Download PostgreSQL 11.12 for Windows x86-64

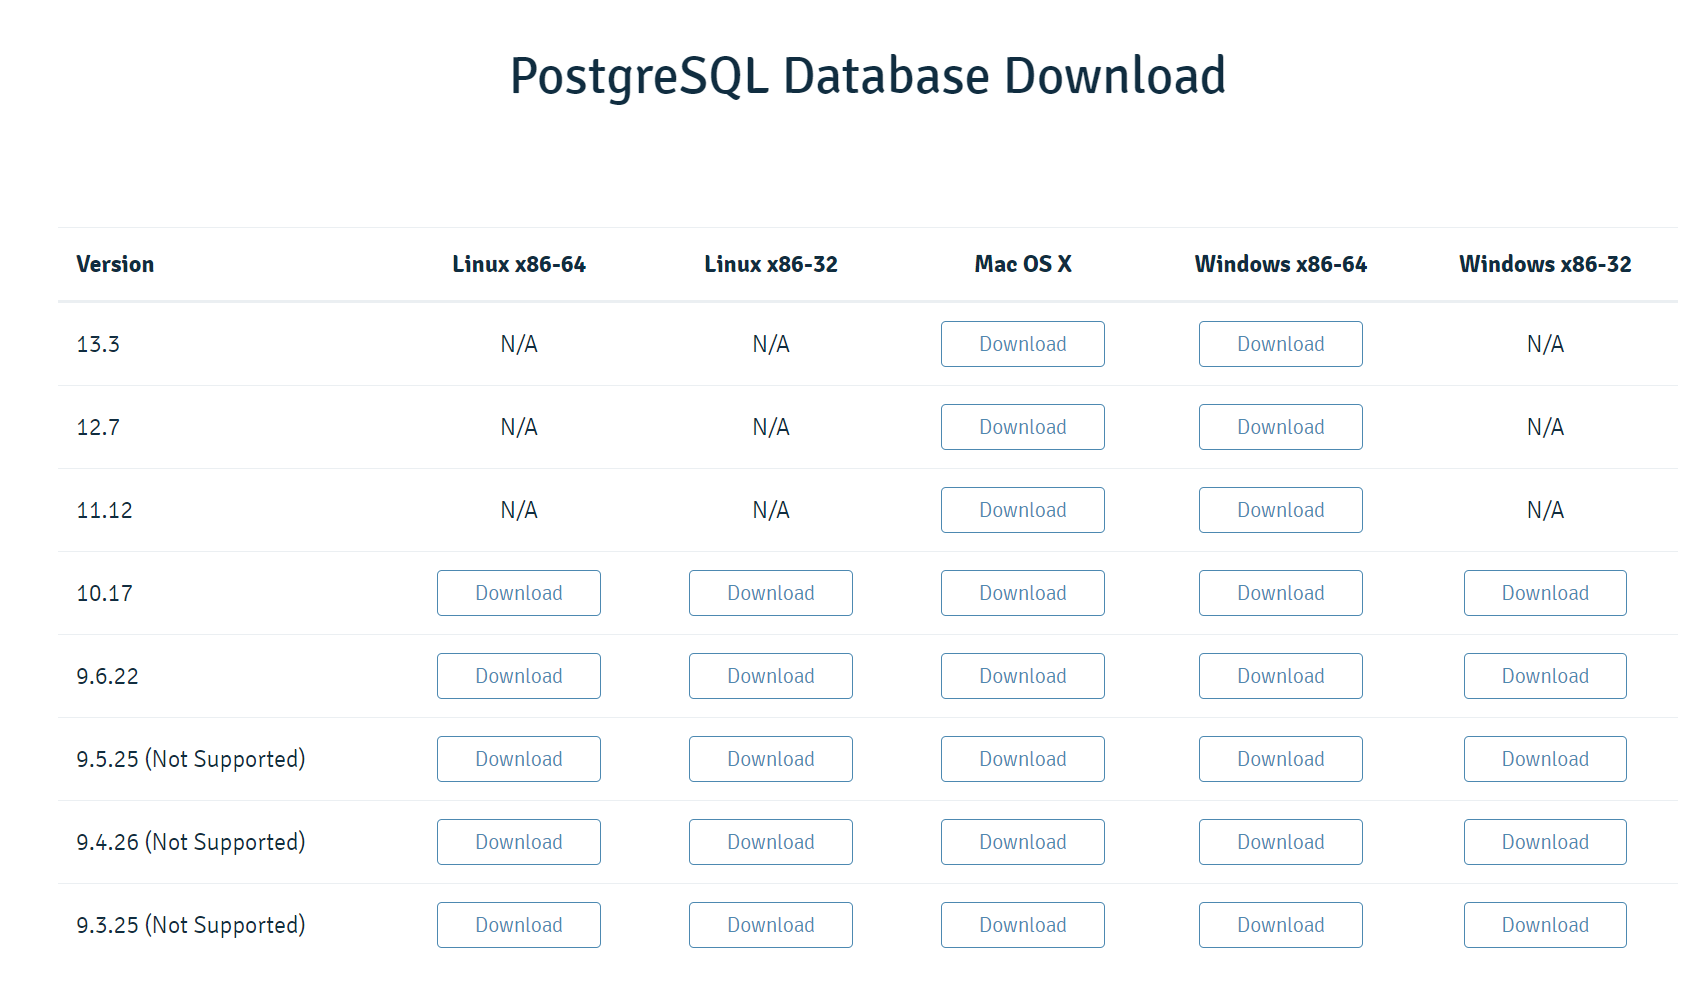(x=1280, y=510)
